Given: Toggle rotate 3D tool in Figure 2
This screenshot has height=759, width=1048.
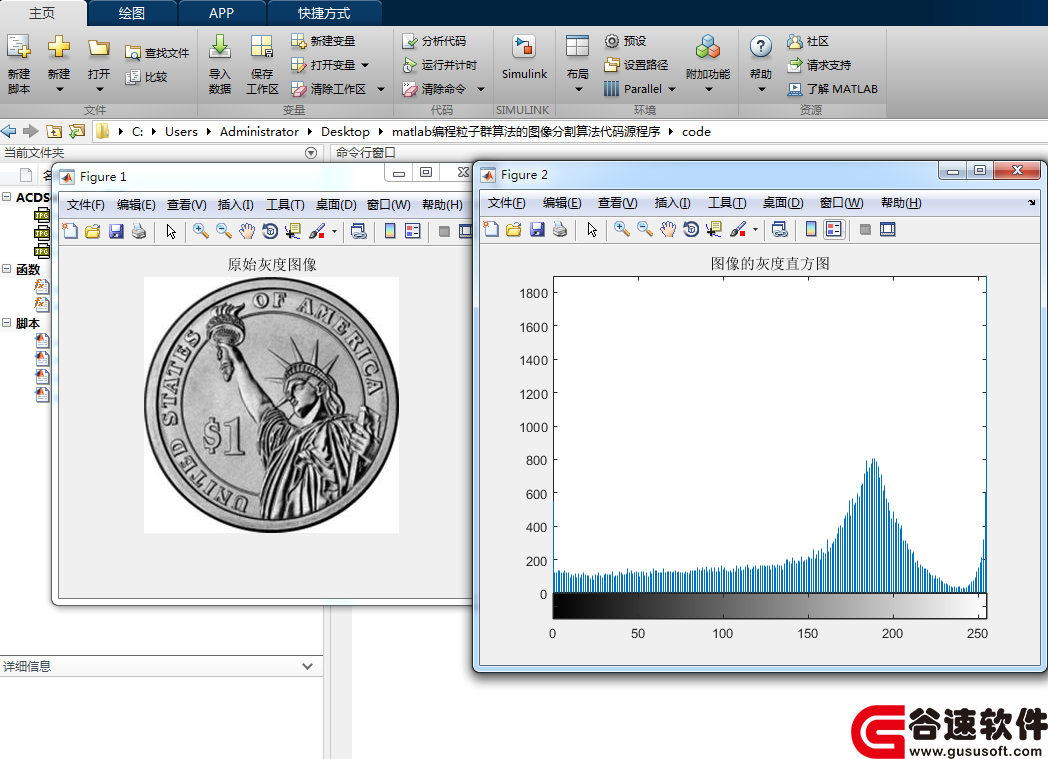Looking at the screenshot, I should [x=691, y=230].
